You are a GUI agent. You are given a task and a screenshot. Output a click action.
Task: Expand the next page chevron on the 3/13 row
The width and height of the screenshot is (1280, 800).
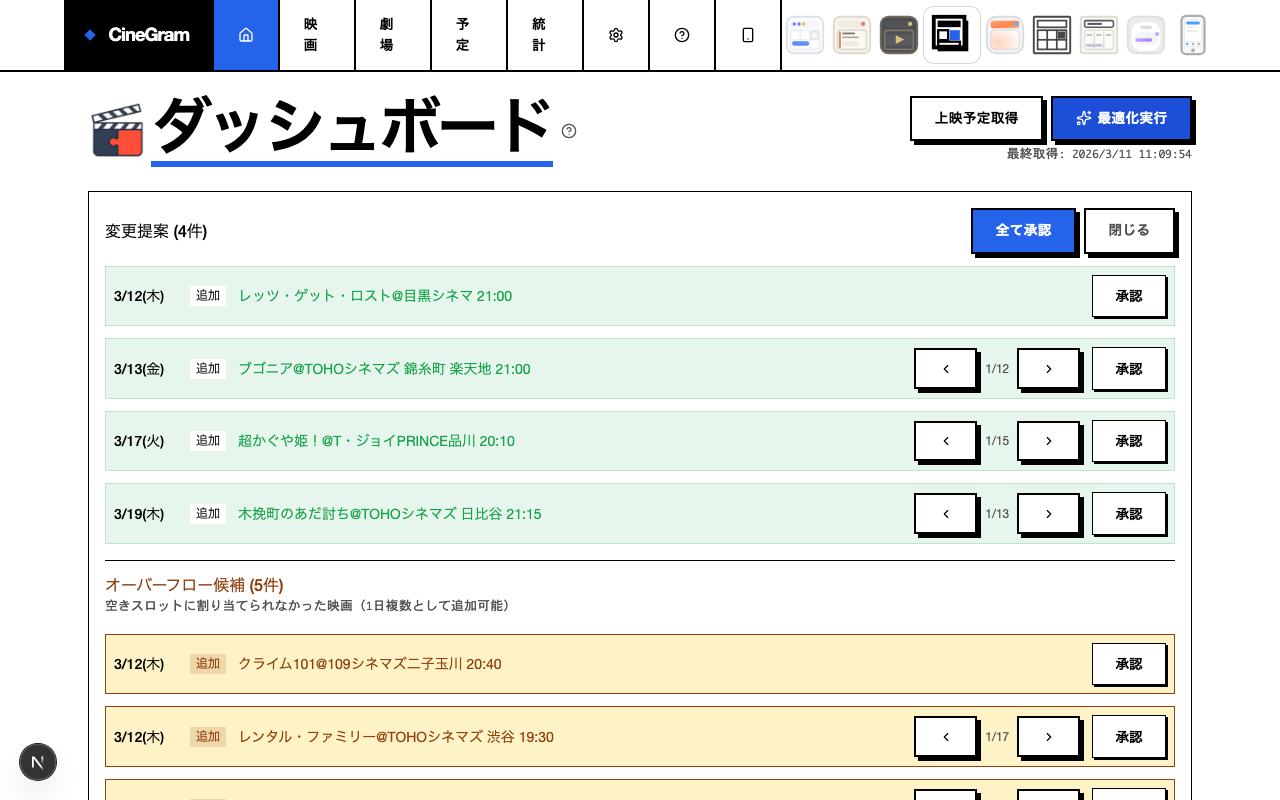[1047, 368]
